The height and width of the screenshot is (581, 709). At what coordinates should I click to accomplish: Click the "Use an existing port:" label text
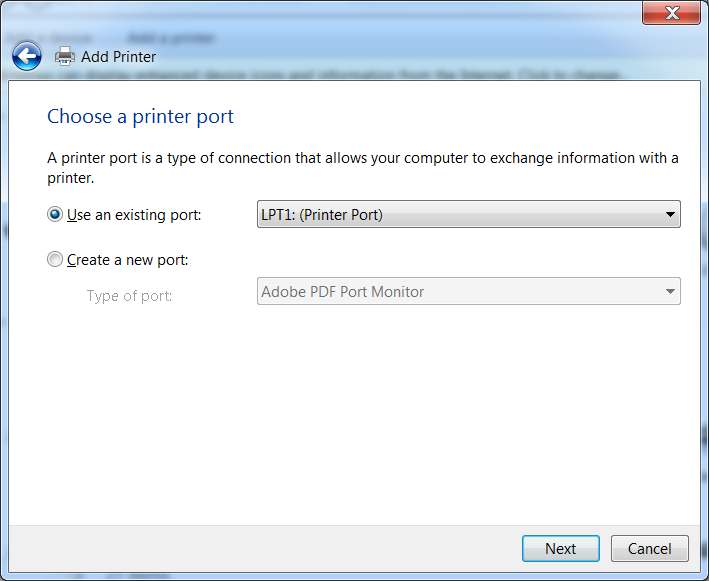pyautogui.click(x=134, y=215)
